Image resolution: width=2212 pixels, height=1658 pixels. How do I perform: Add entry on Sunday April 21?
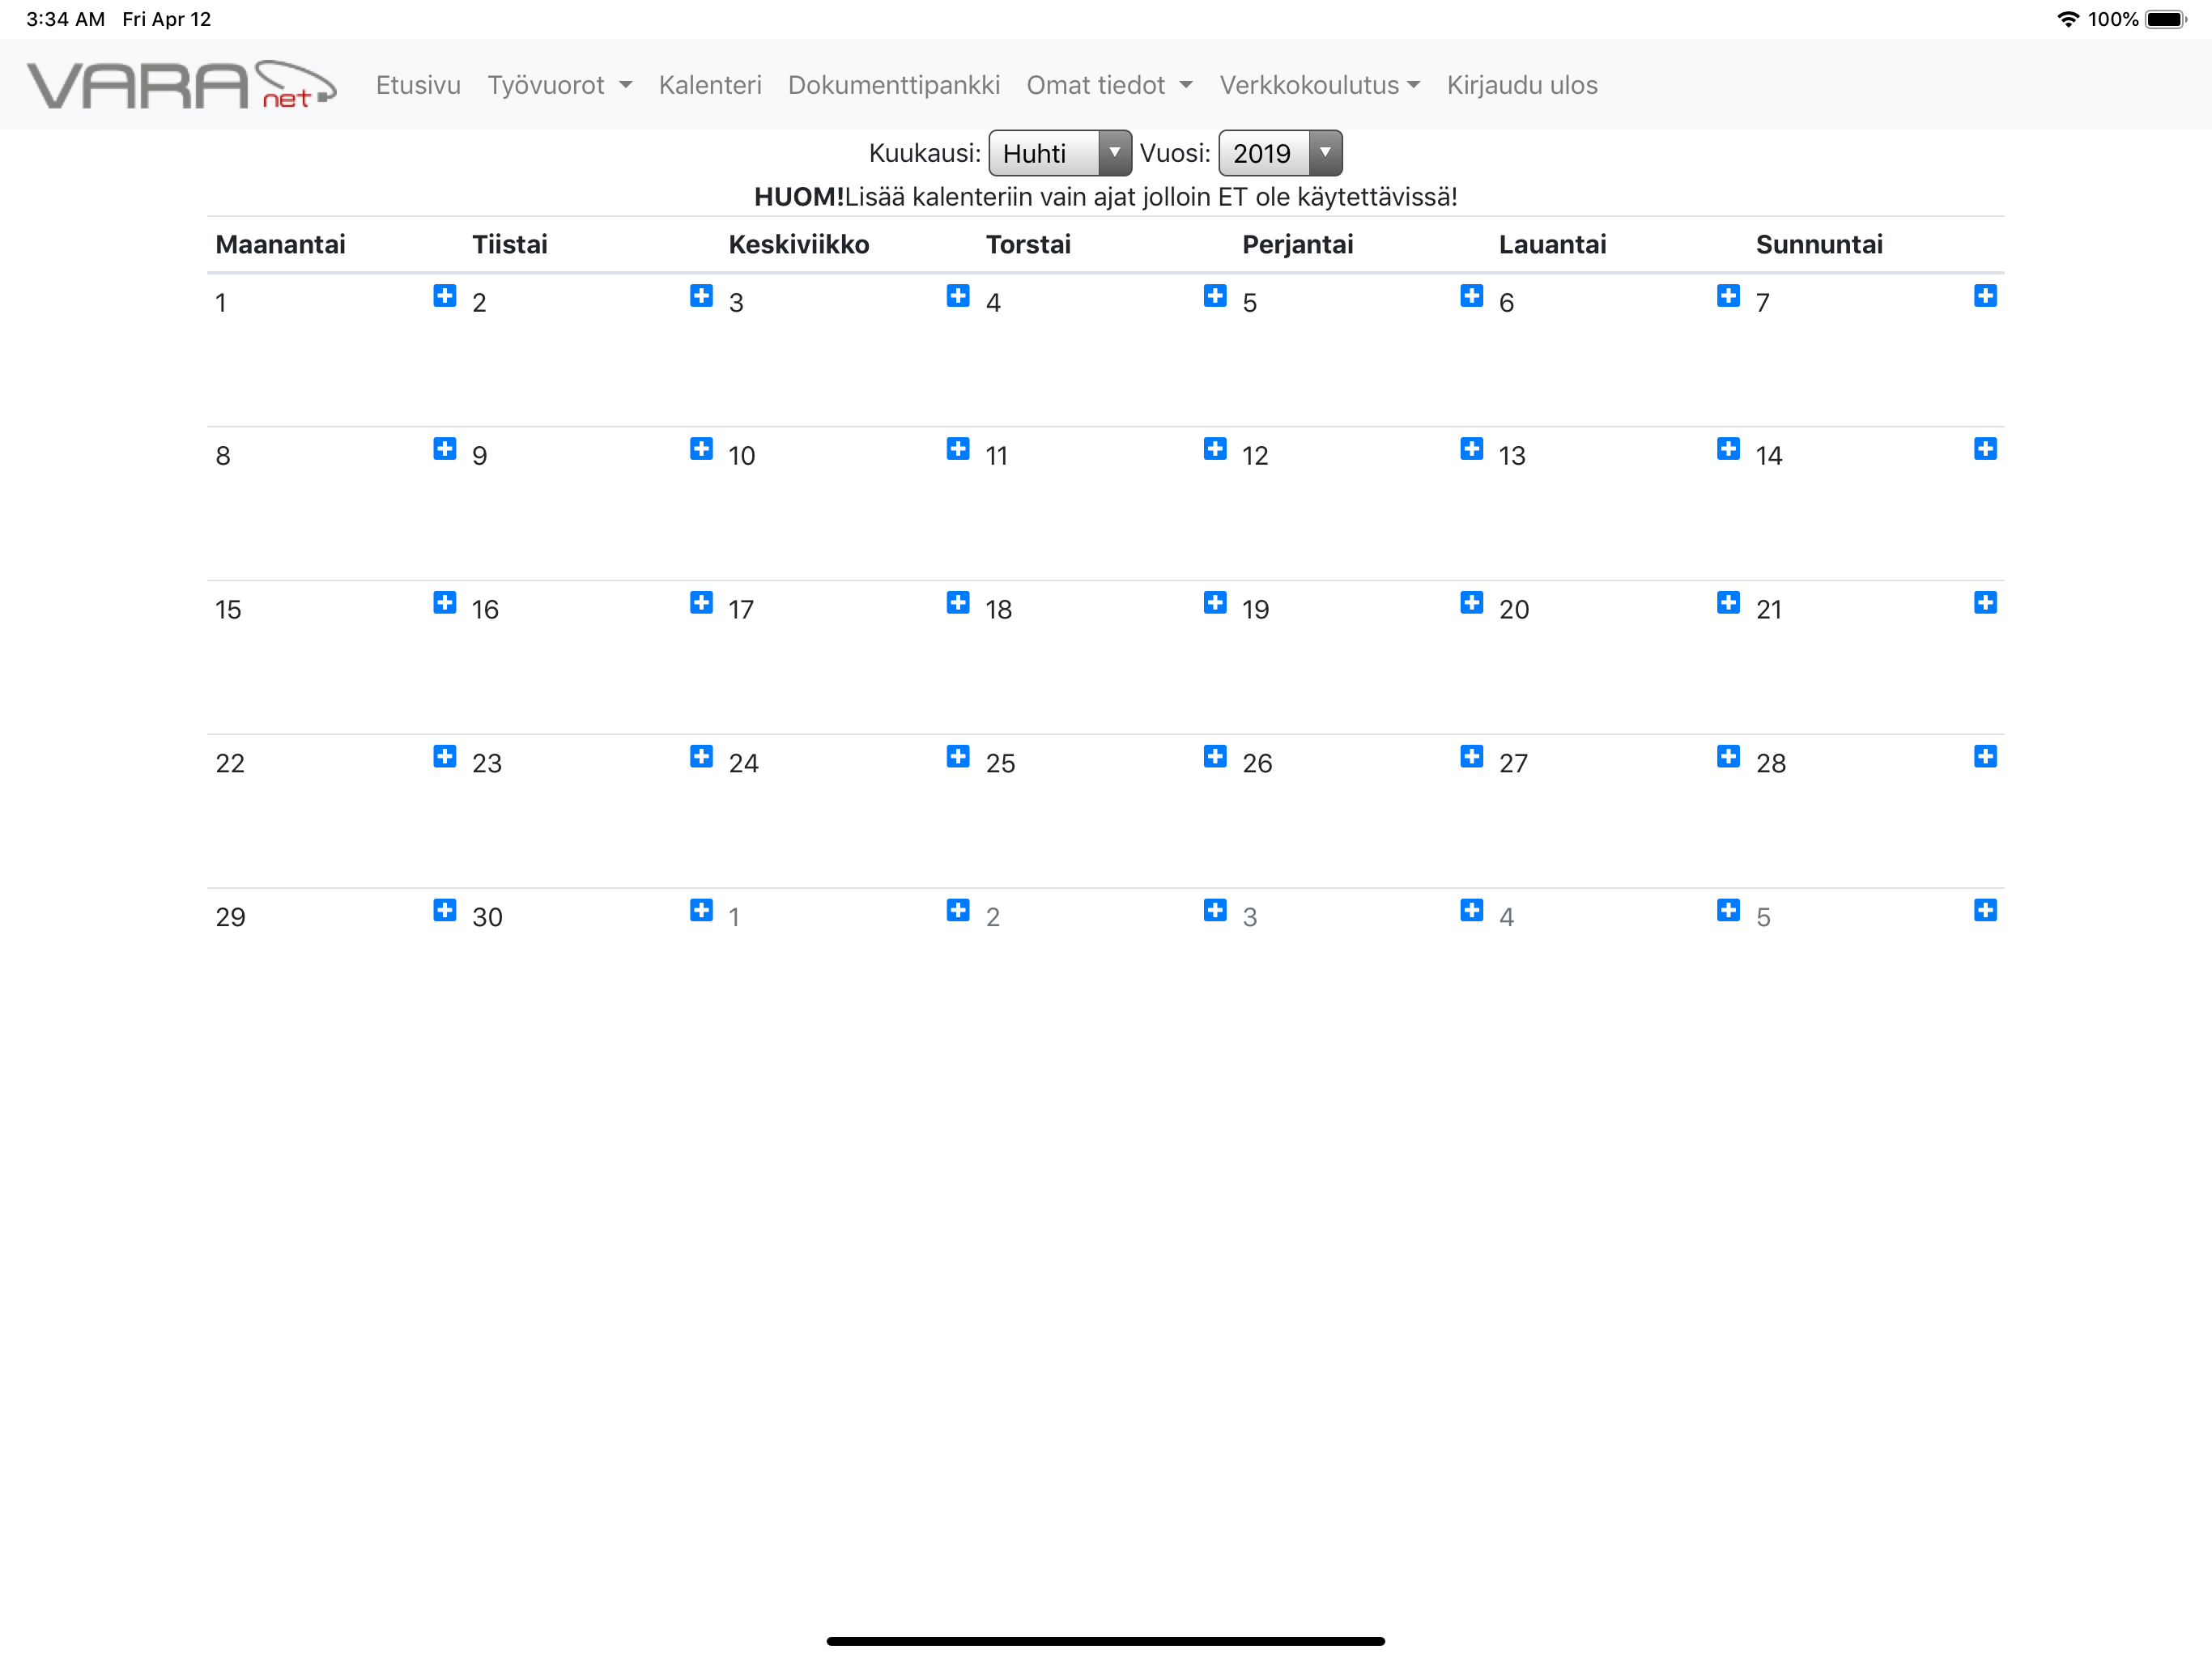click(x=1985, y=602)
